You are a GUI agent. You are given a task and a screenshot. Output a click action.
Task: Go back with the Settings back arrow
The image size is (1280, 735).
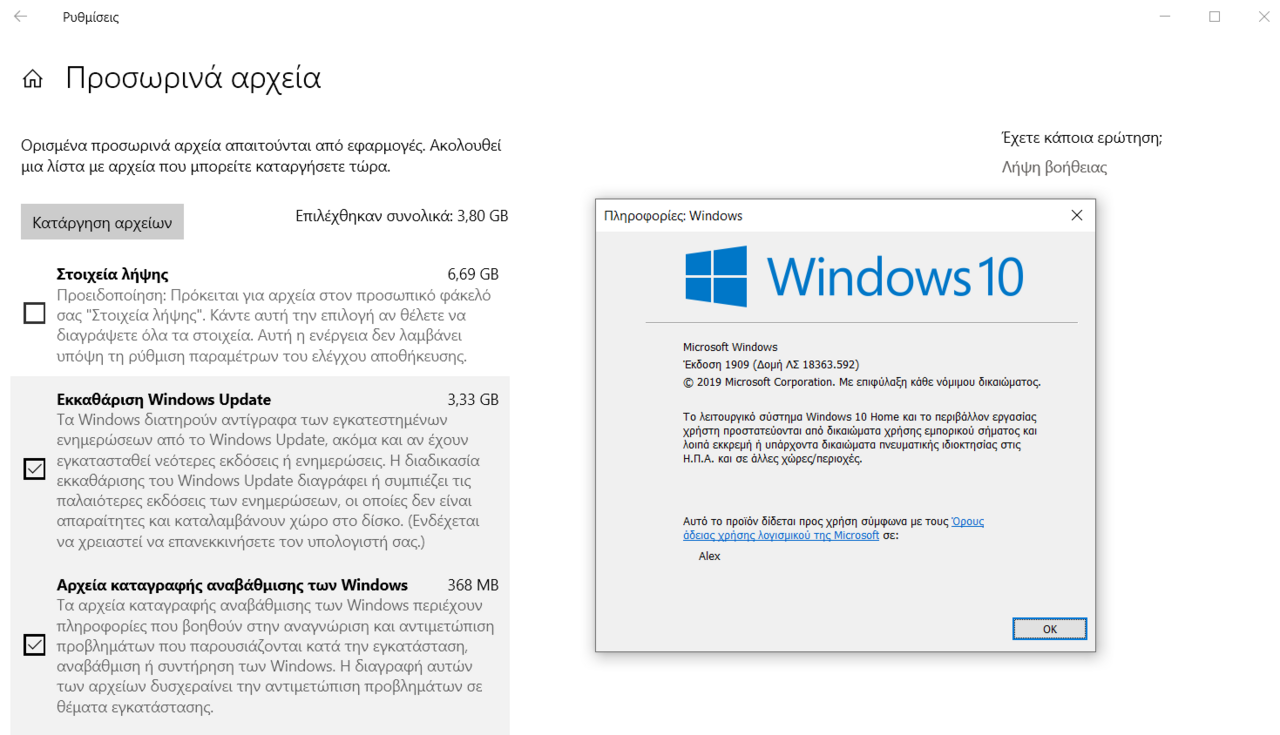click(22, 17)
